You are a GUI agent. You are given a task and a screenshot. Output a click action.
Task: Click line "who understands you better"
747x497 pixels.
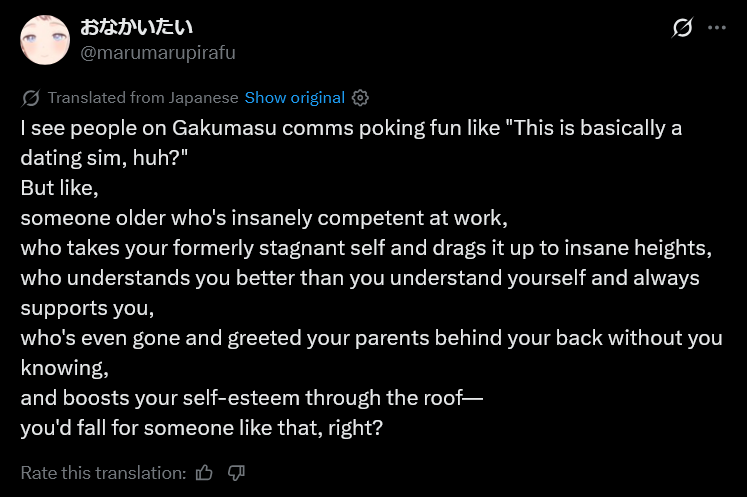[x=360, y=293]
